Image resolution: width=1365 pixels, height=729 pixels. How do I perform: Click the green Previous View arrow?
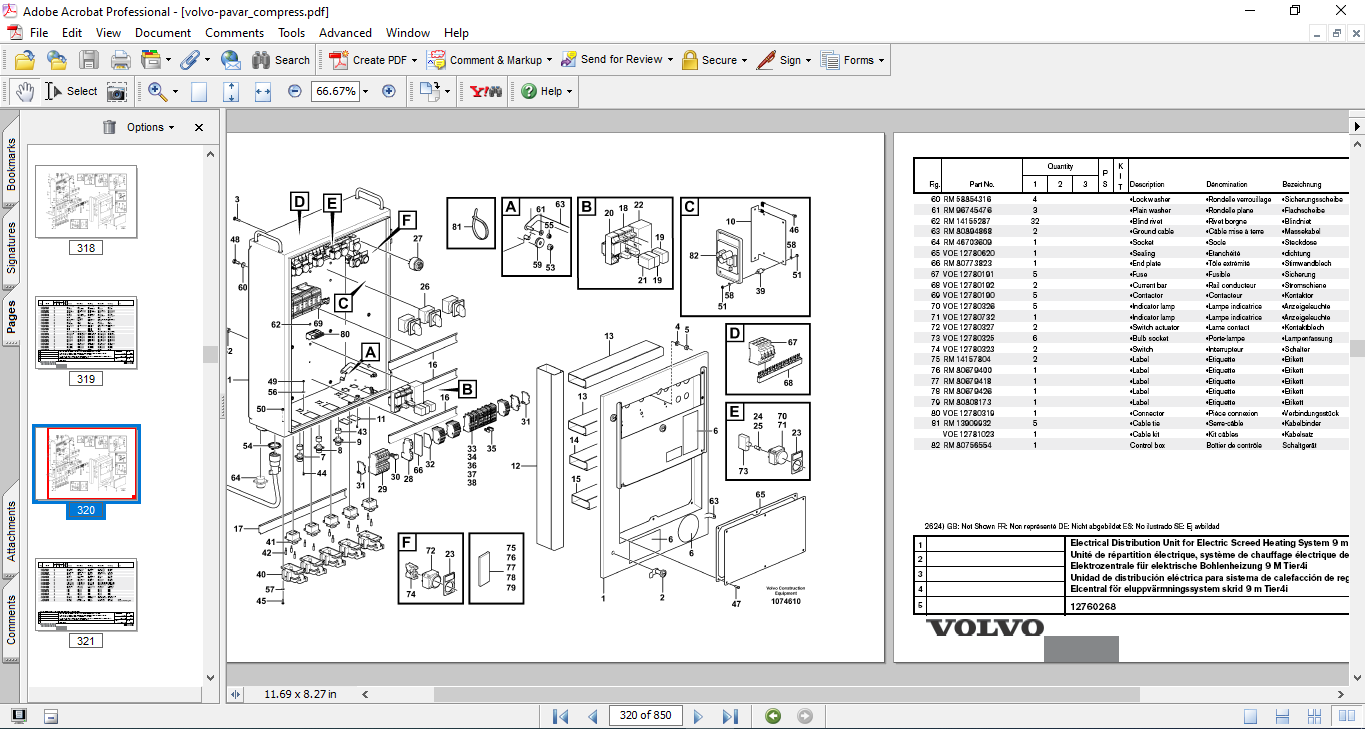tap(773, 716)
